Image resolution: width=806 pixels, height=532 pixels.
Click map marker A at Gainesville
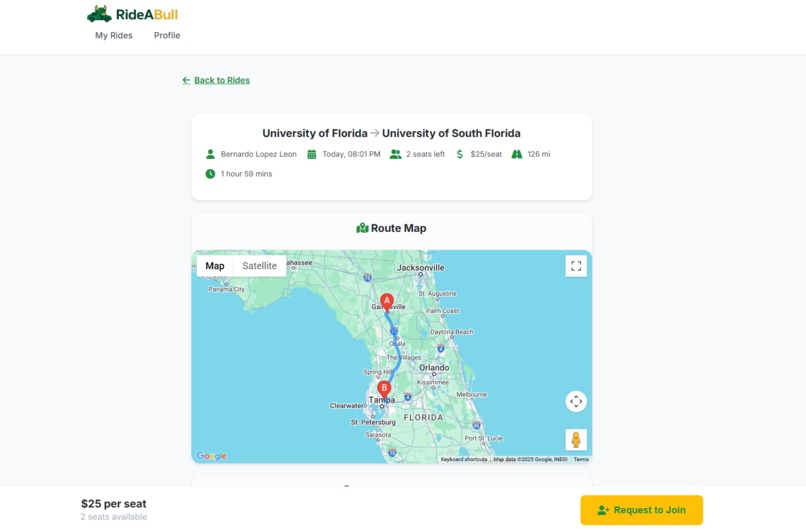click(387, 302)
